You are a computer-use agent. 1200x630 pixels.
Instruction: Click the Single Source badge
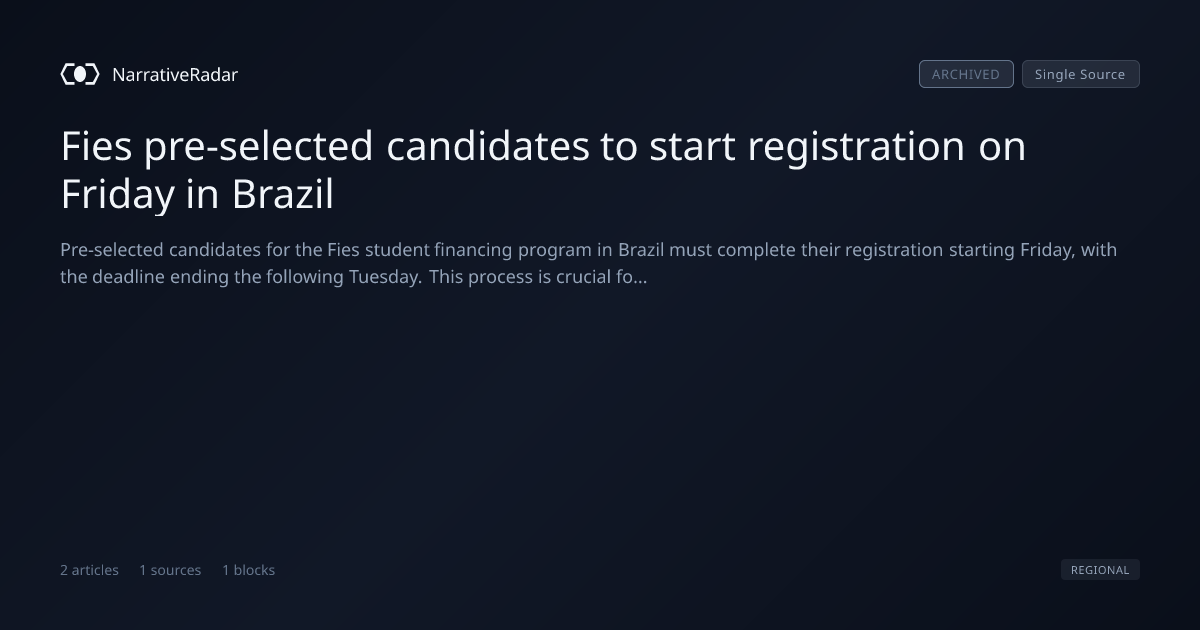pyautogui.click(x=1080, y=74)
